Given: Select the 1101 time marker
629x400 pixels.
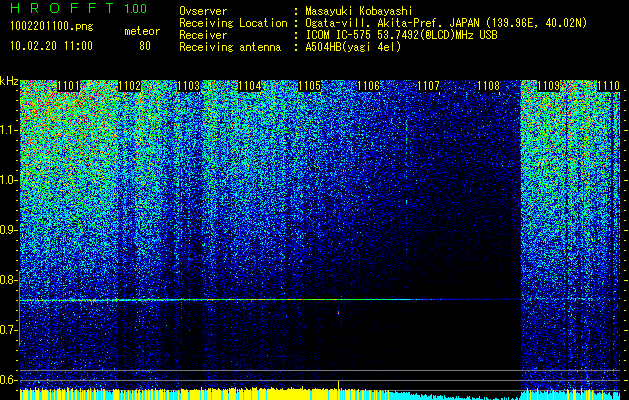Looking at the screenshot, I should tap(68, 86).
